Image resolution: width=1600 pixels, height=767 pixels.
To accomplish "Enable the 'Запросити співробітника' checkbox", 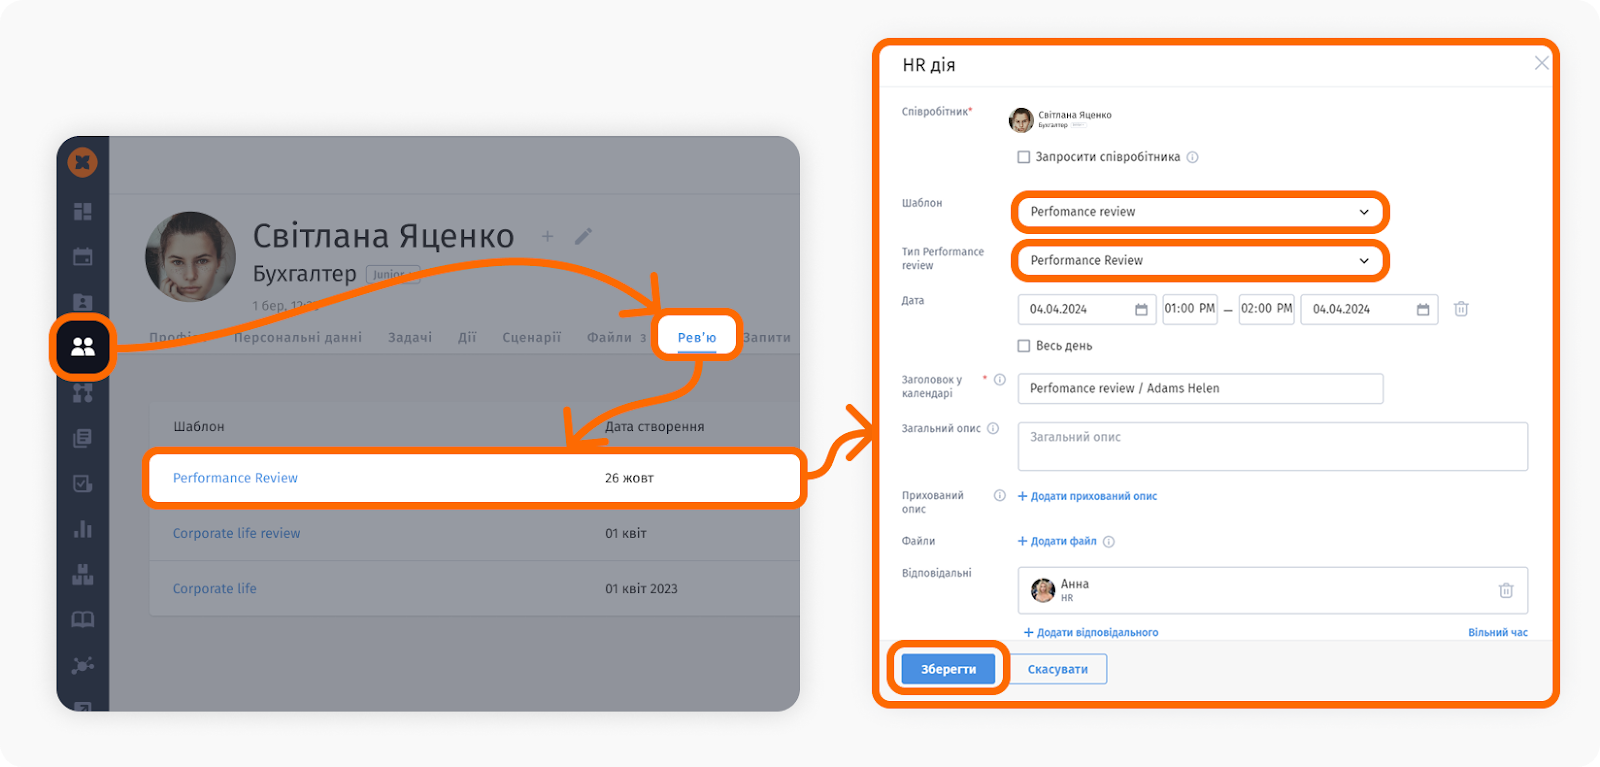I will (x=1023, y=157).
